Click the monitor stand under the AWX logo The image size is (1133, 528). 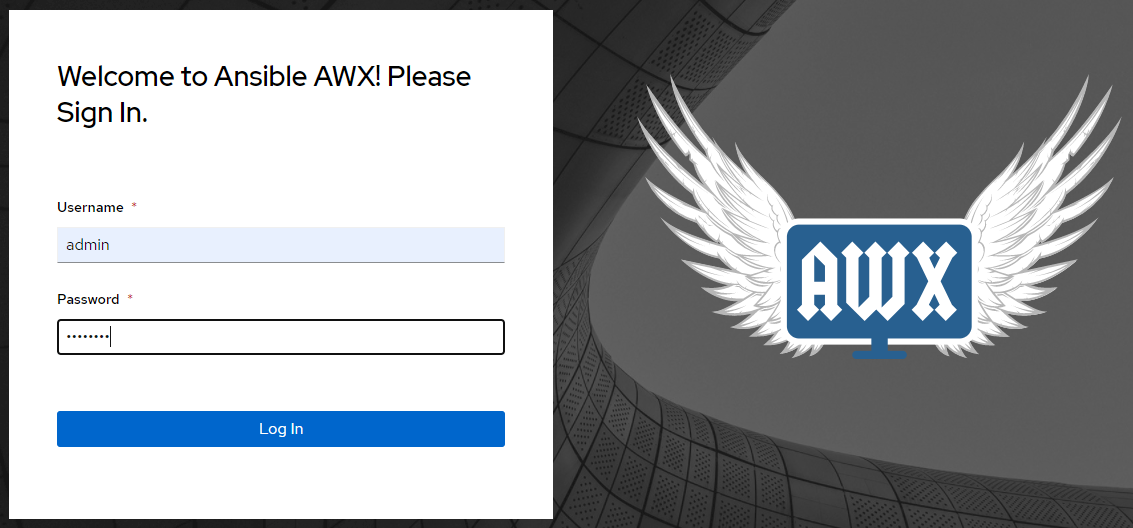(x=879, y=349)
